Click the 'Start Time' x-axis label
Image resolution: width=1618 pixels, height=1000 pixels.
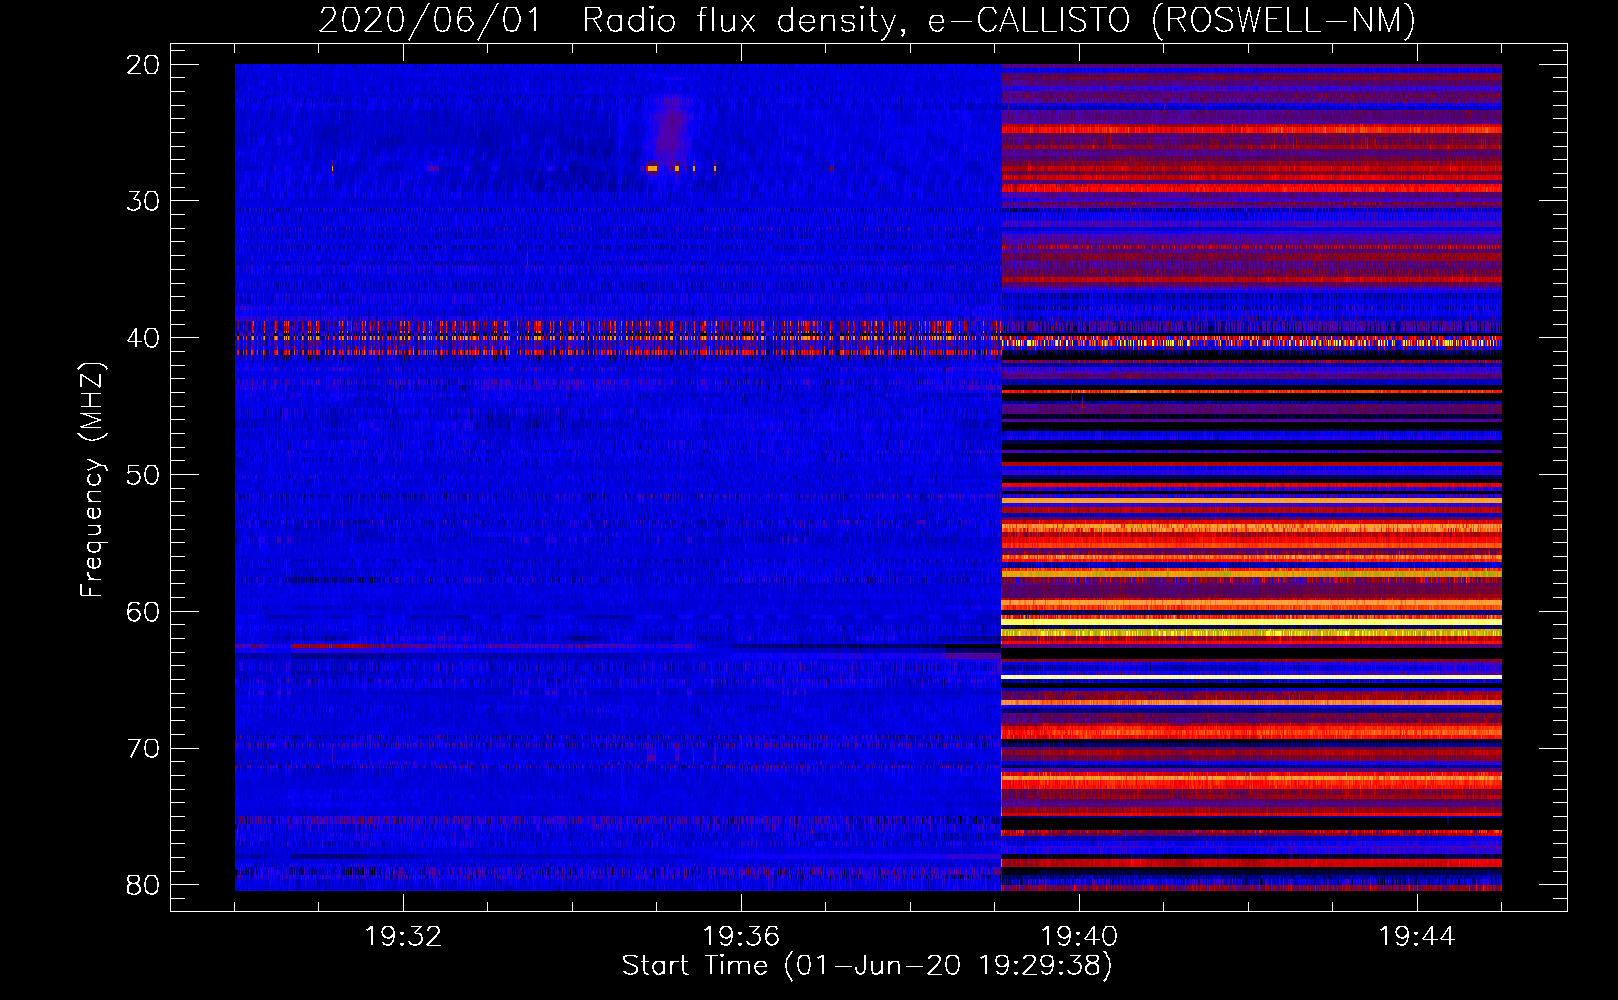[867, 966]
